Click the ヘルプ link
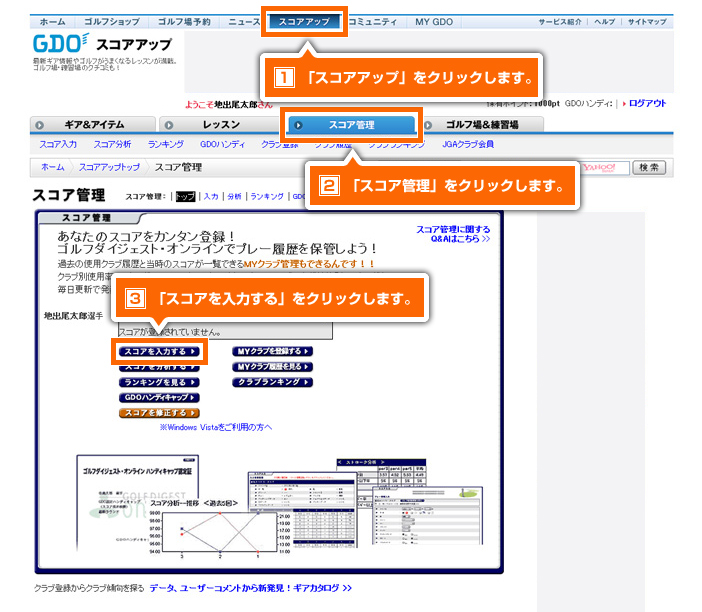The width and height of the screenshot is (702, 612). [x=604, y=22]
